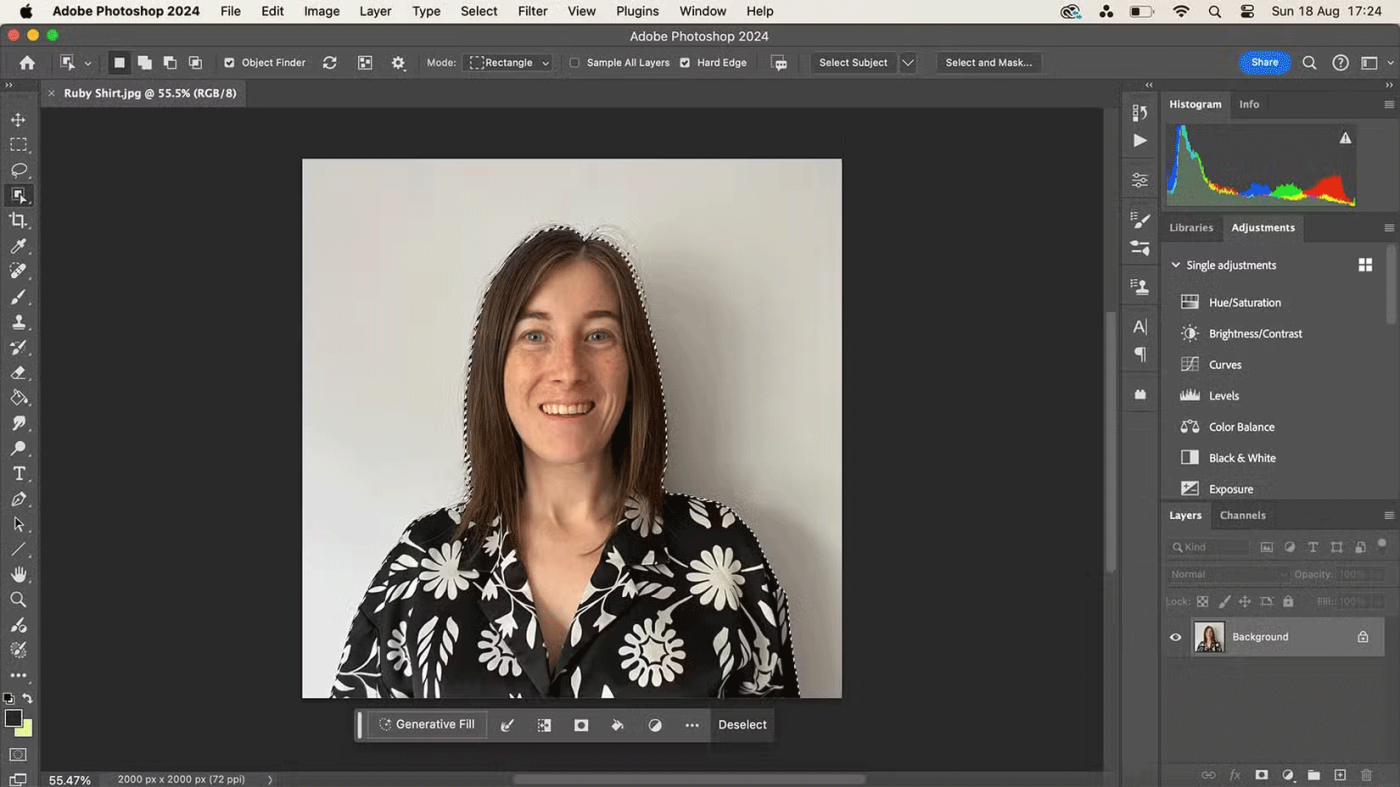
Task: Select the Crop tool
Action: [18, 221]
